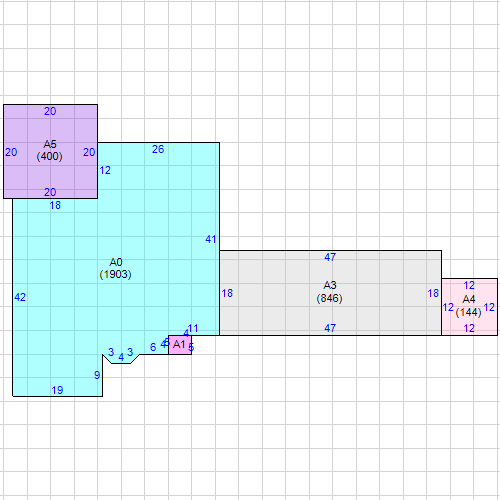Click dimension 26 on A0's top edge
The image size is (500, 500).
click(158, 149)
